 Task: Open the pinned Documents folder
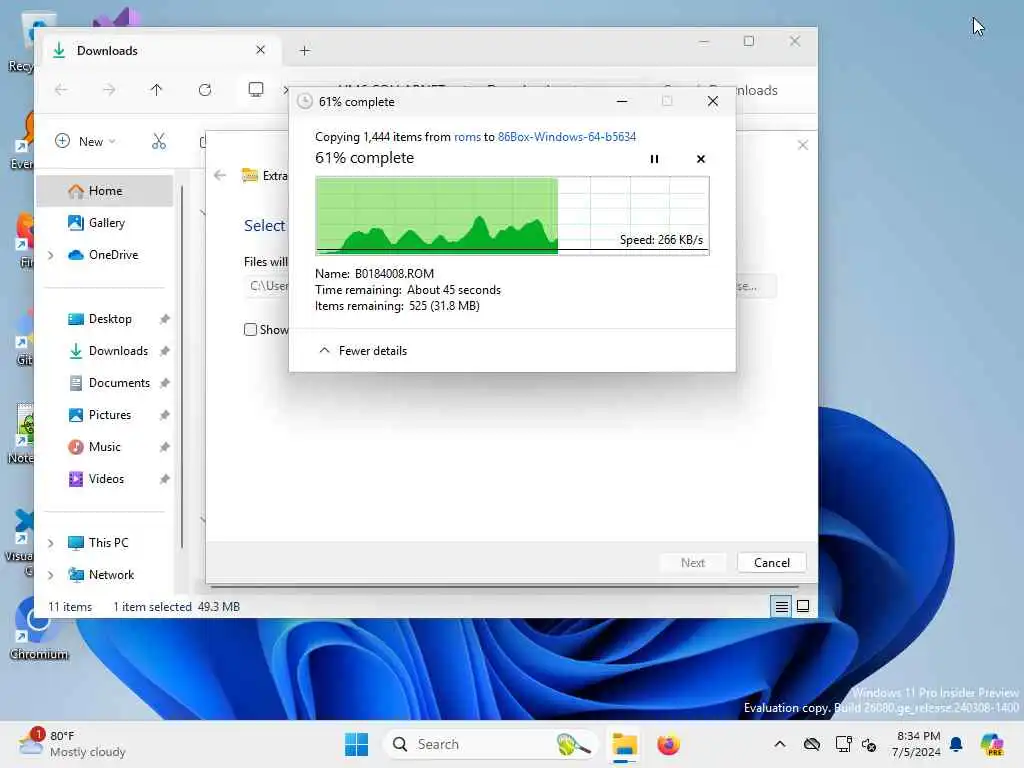[109, 383]
